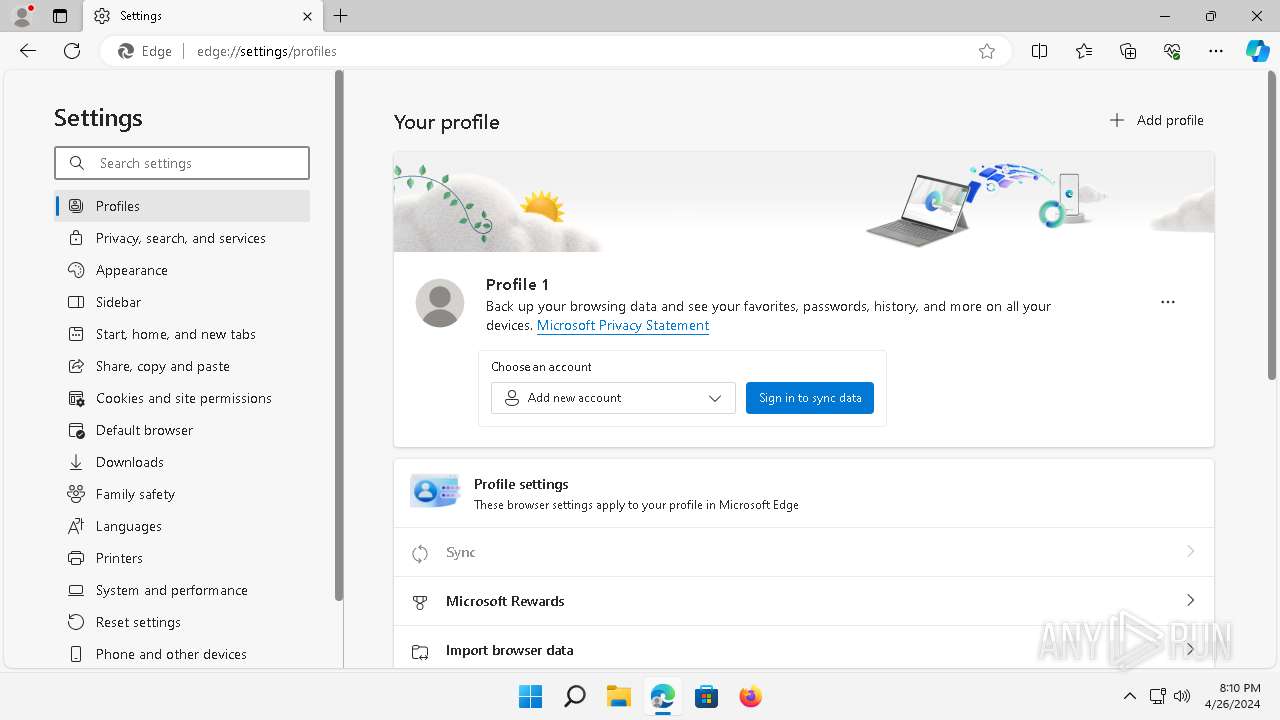Viewport: 1280px width, 720px height.
Task: Click the profile avatar in title bar
Action: point(22,16)
